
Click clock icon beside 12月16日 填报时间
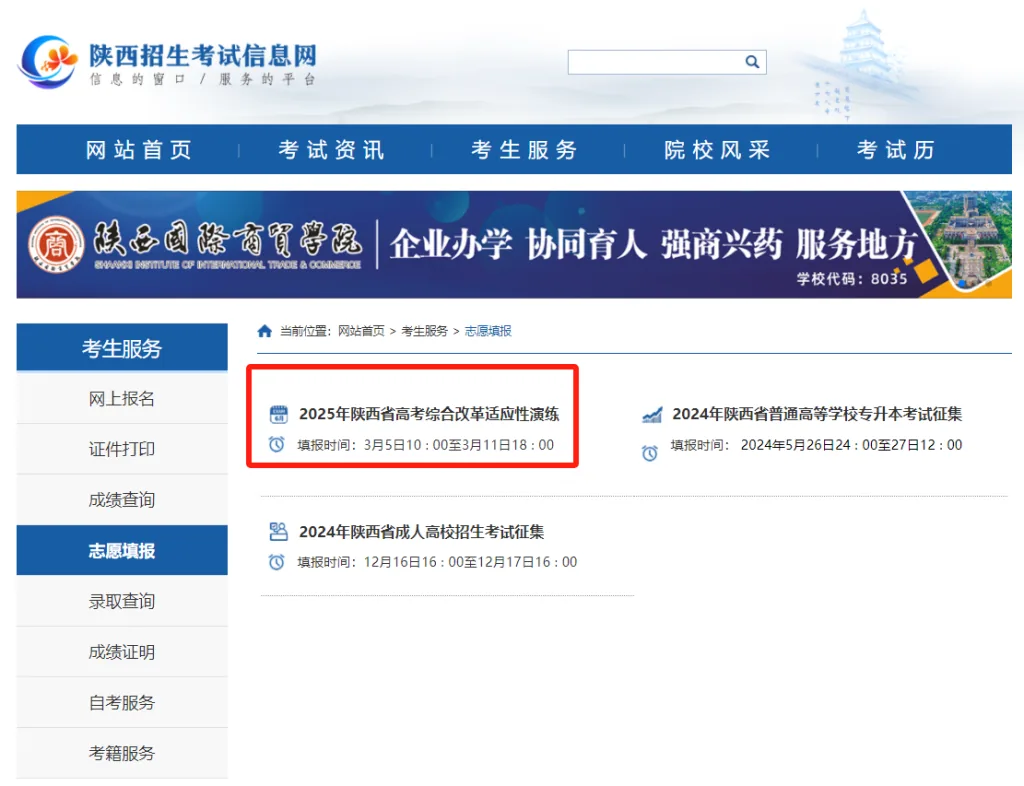[x=277, y=562]
